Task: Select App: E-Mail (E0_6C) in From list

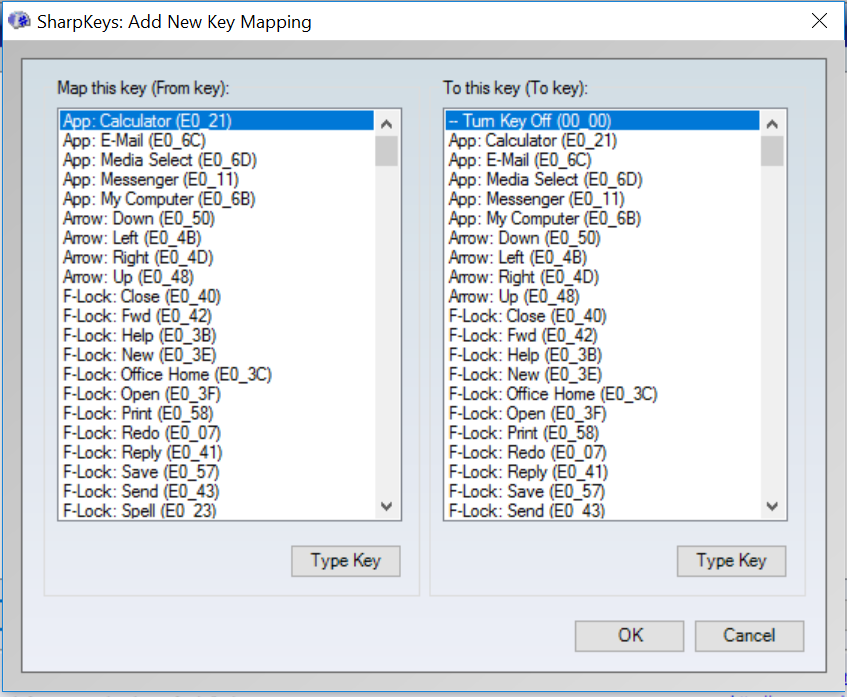Action: (217, 140)
